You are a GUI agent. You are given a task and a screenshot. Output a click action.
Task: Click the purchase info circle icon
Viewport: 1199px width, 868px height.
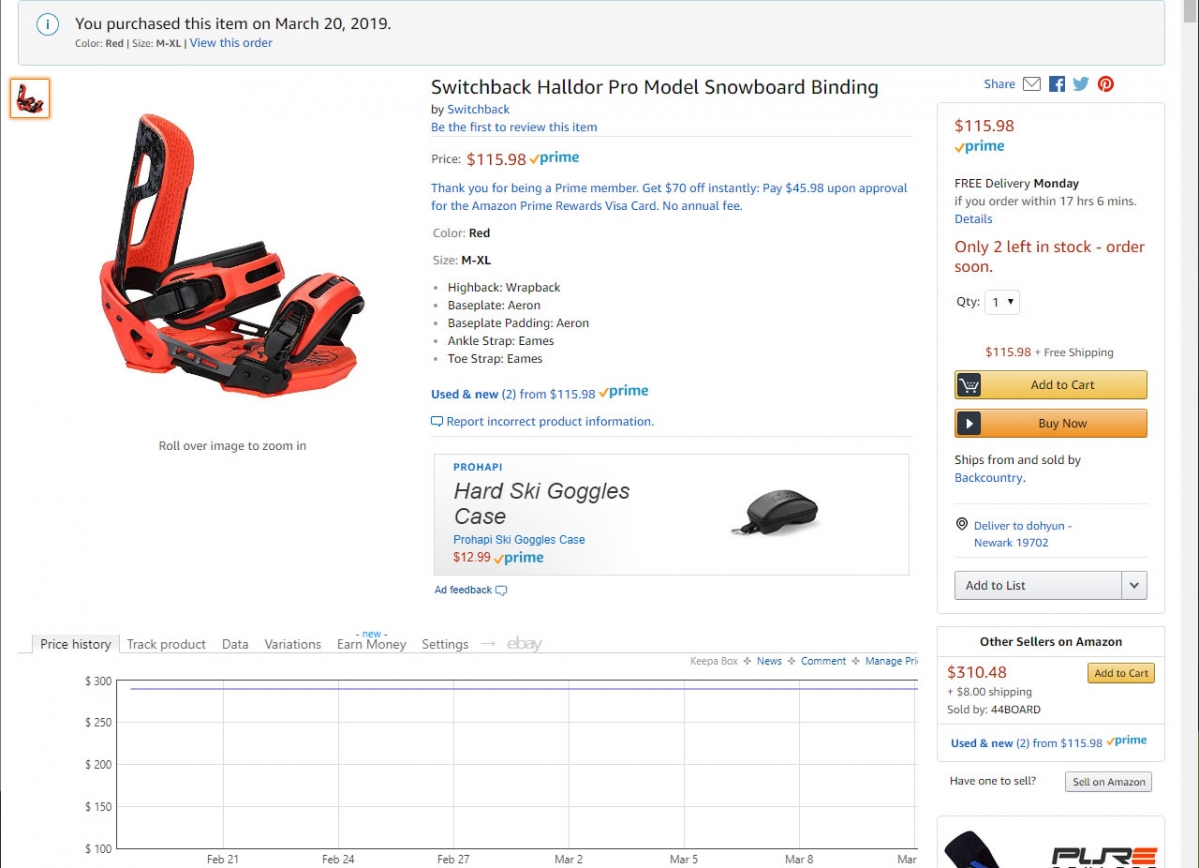click(x=47, y=24)
